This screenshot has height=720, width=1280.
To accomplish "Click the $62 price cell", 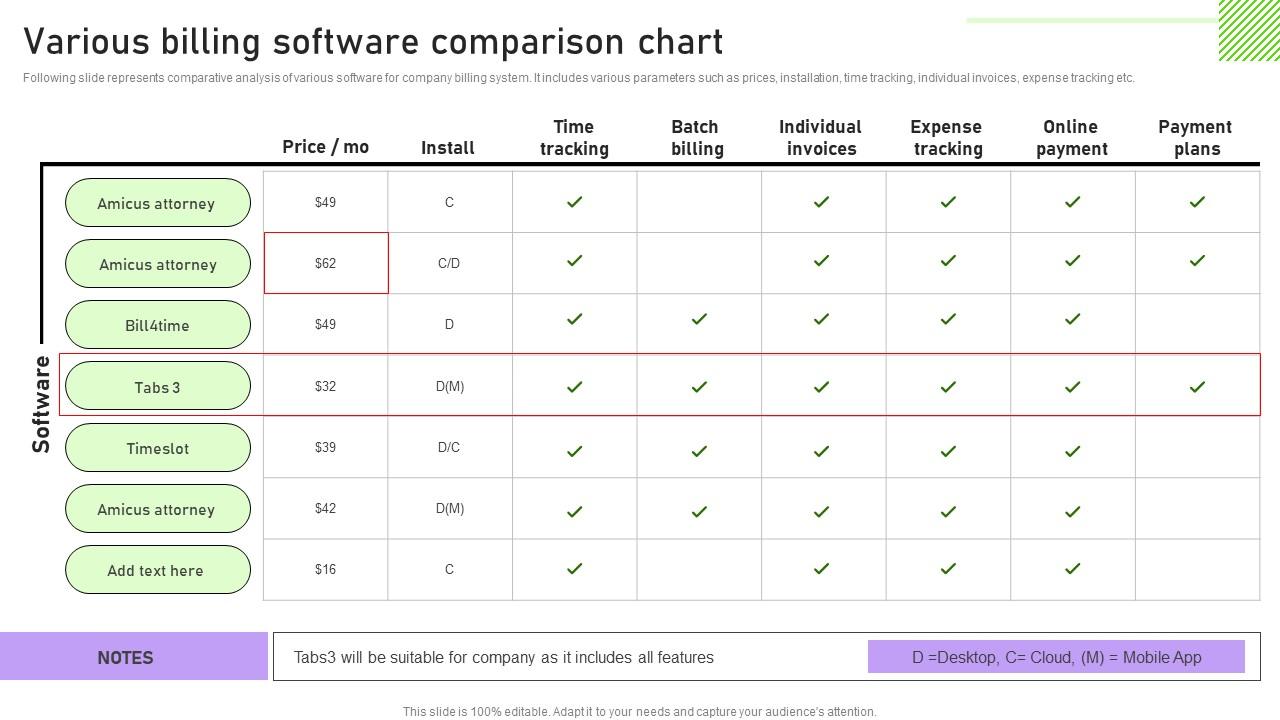I will click(326, 263).
